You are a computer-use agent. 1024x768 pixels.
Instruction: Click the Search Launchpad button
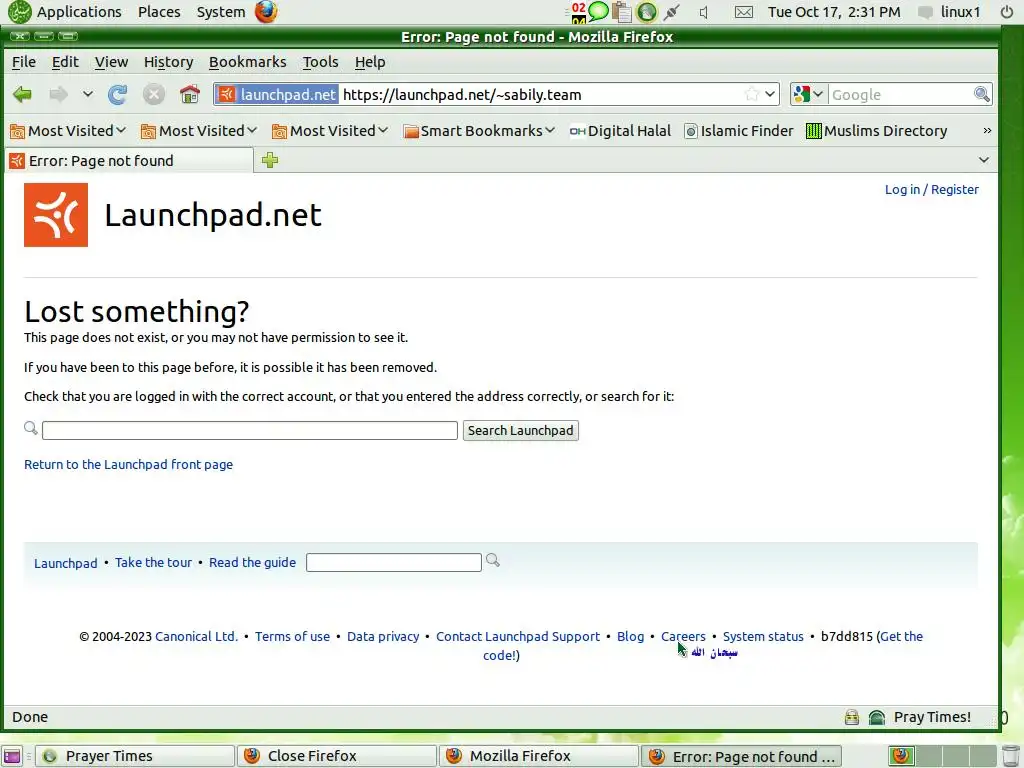point(520,430)
